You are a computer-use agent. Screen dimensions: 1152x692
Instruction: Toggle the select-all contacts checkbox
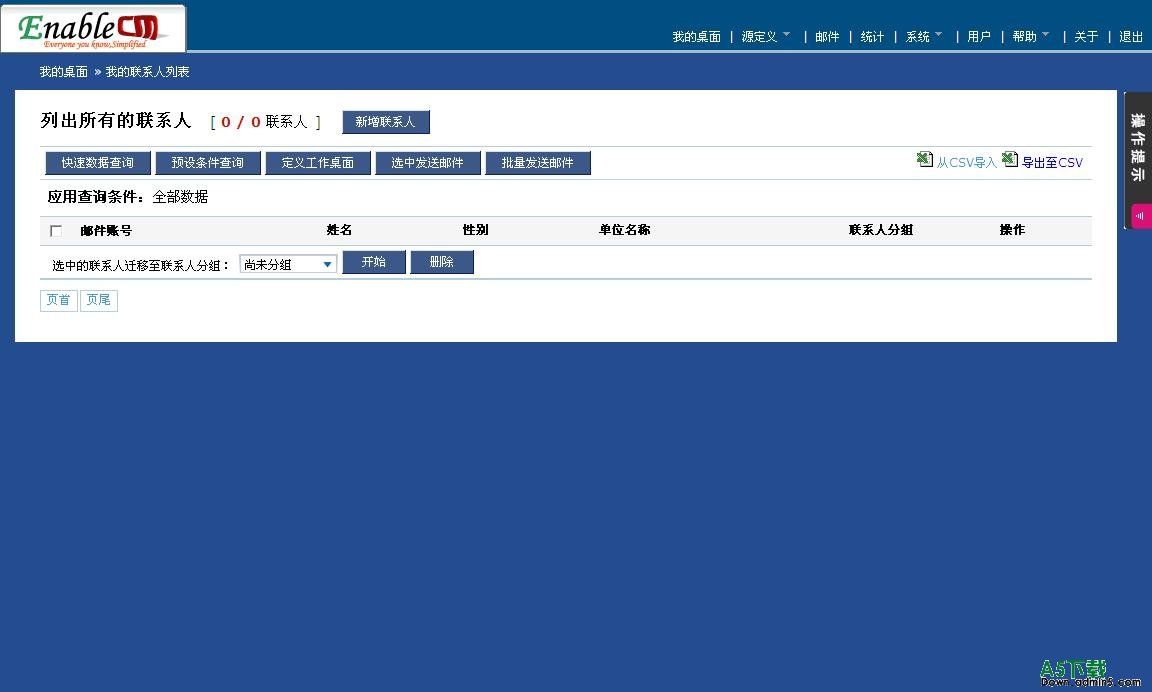click(x=56, y=231)
